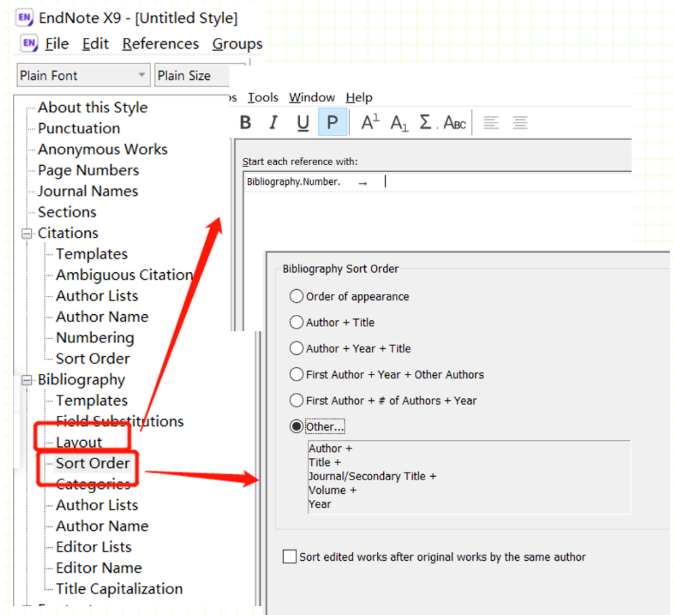This screenshot has height=615, width=674.
Task: Click the Citations tree label
Action: click(x=68, y=233)
